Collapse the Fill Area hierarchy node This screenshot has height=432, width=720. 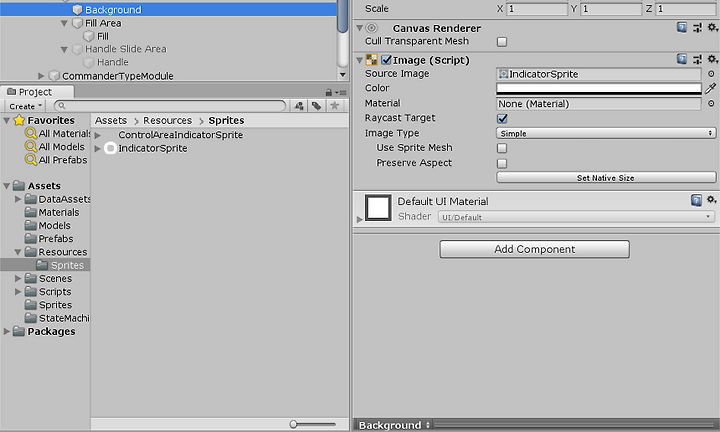[x=64, y=23]
